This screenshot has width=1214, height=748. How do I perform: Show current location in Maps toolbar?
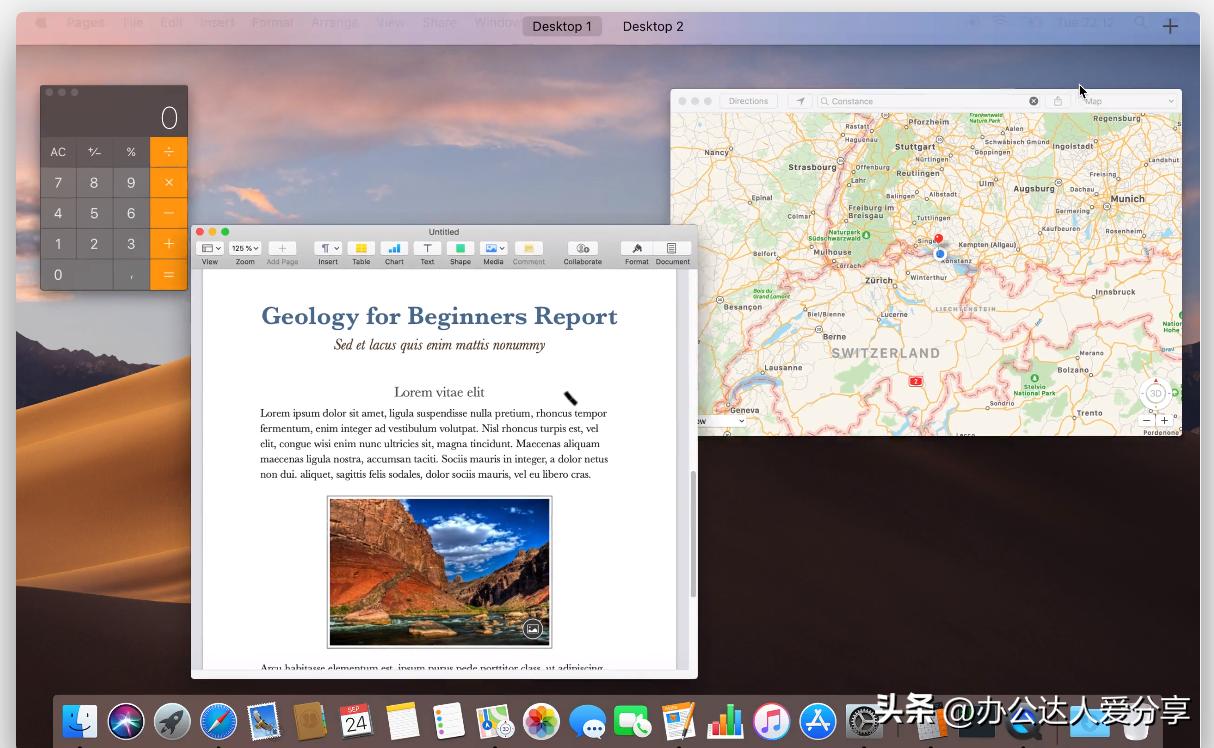799,101
